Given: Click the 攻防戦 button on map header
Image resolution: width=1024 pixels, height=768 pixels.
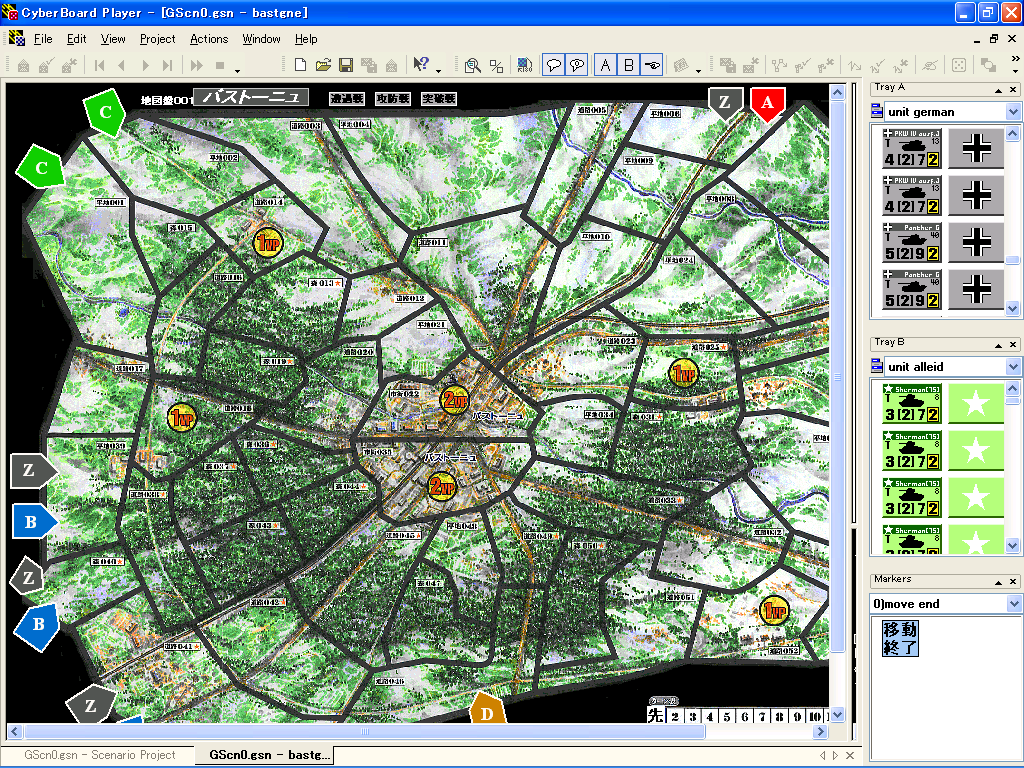Looking at the screenshot, I should tap(392, 99).
